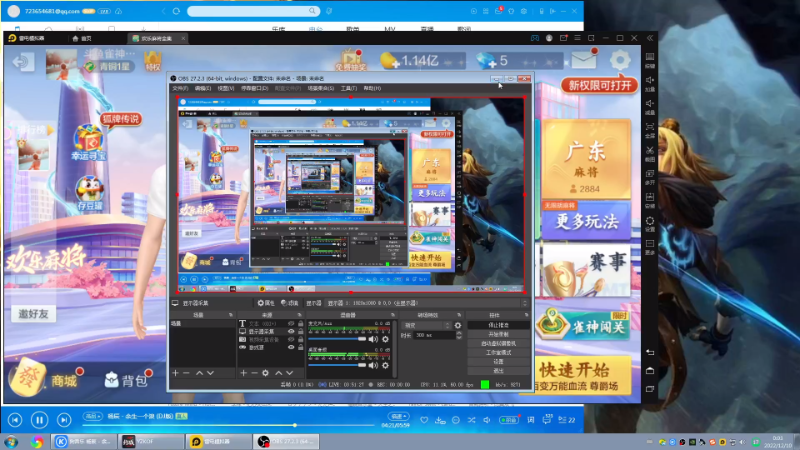Adjust the desktop audio volume slider in OBS

pyautogui.click(x=337, y=365)
